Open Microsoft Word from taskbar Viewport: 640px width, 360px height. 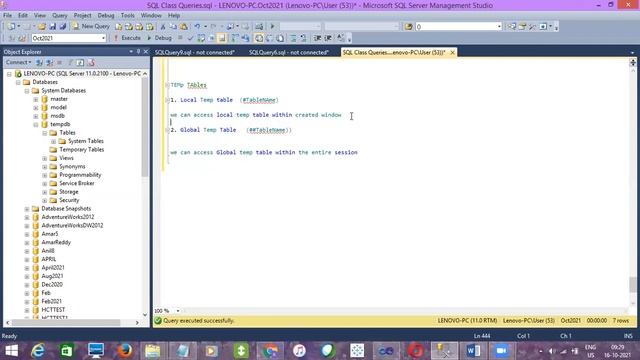click(473, 351)
